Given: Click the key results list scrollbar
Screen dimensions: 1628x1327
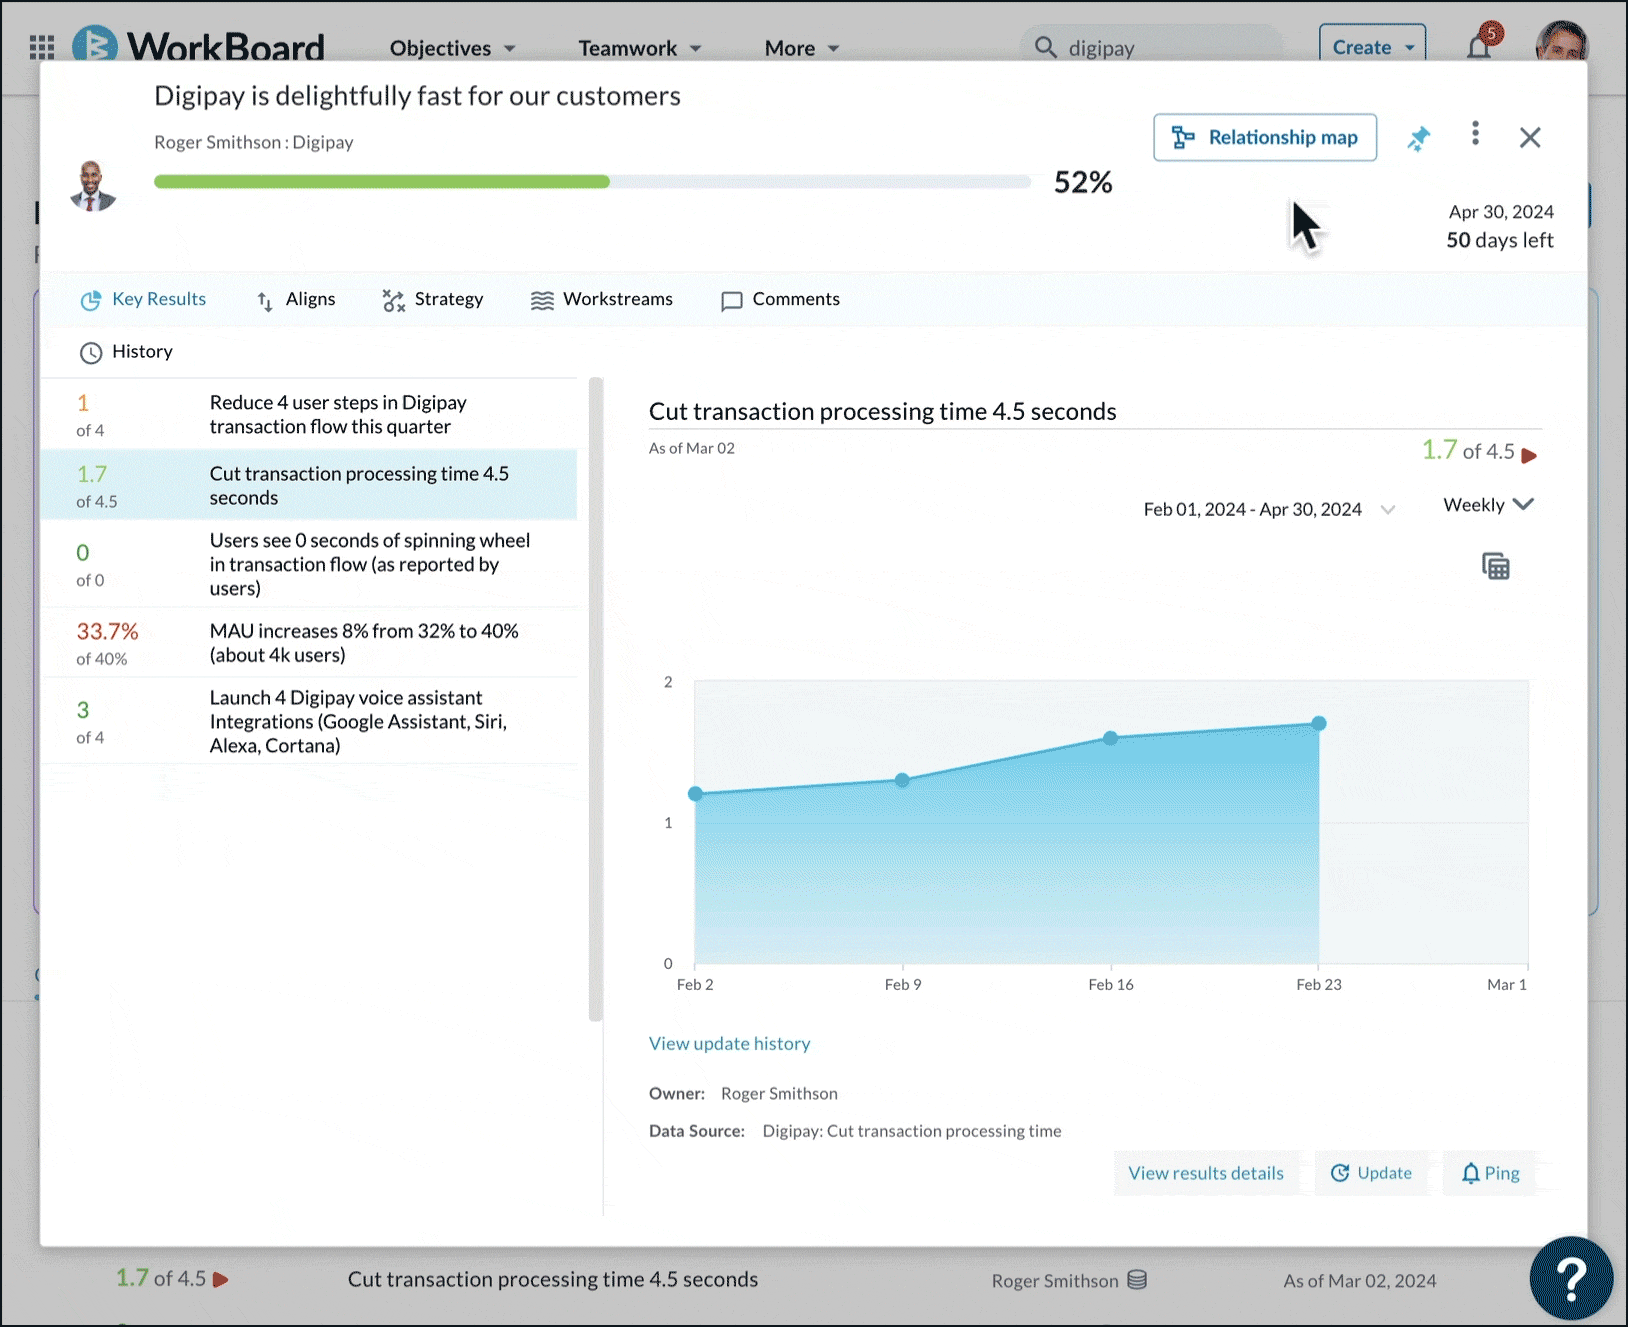Looking at the screenshot, I should coord(596,699).
